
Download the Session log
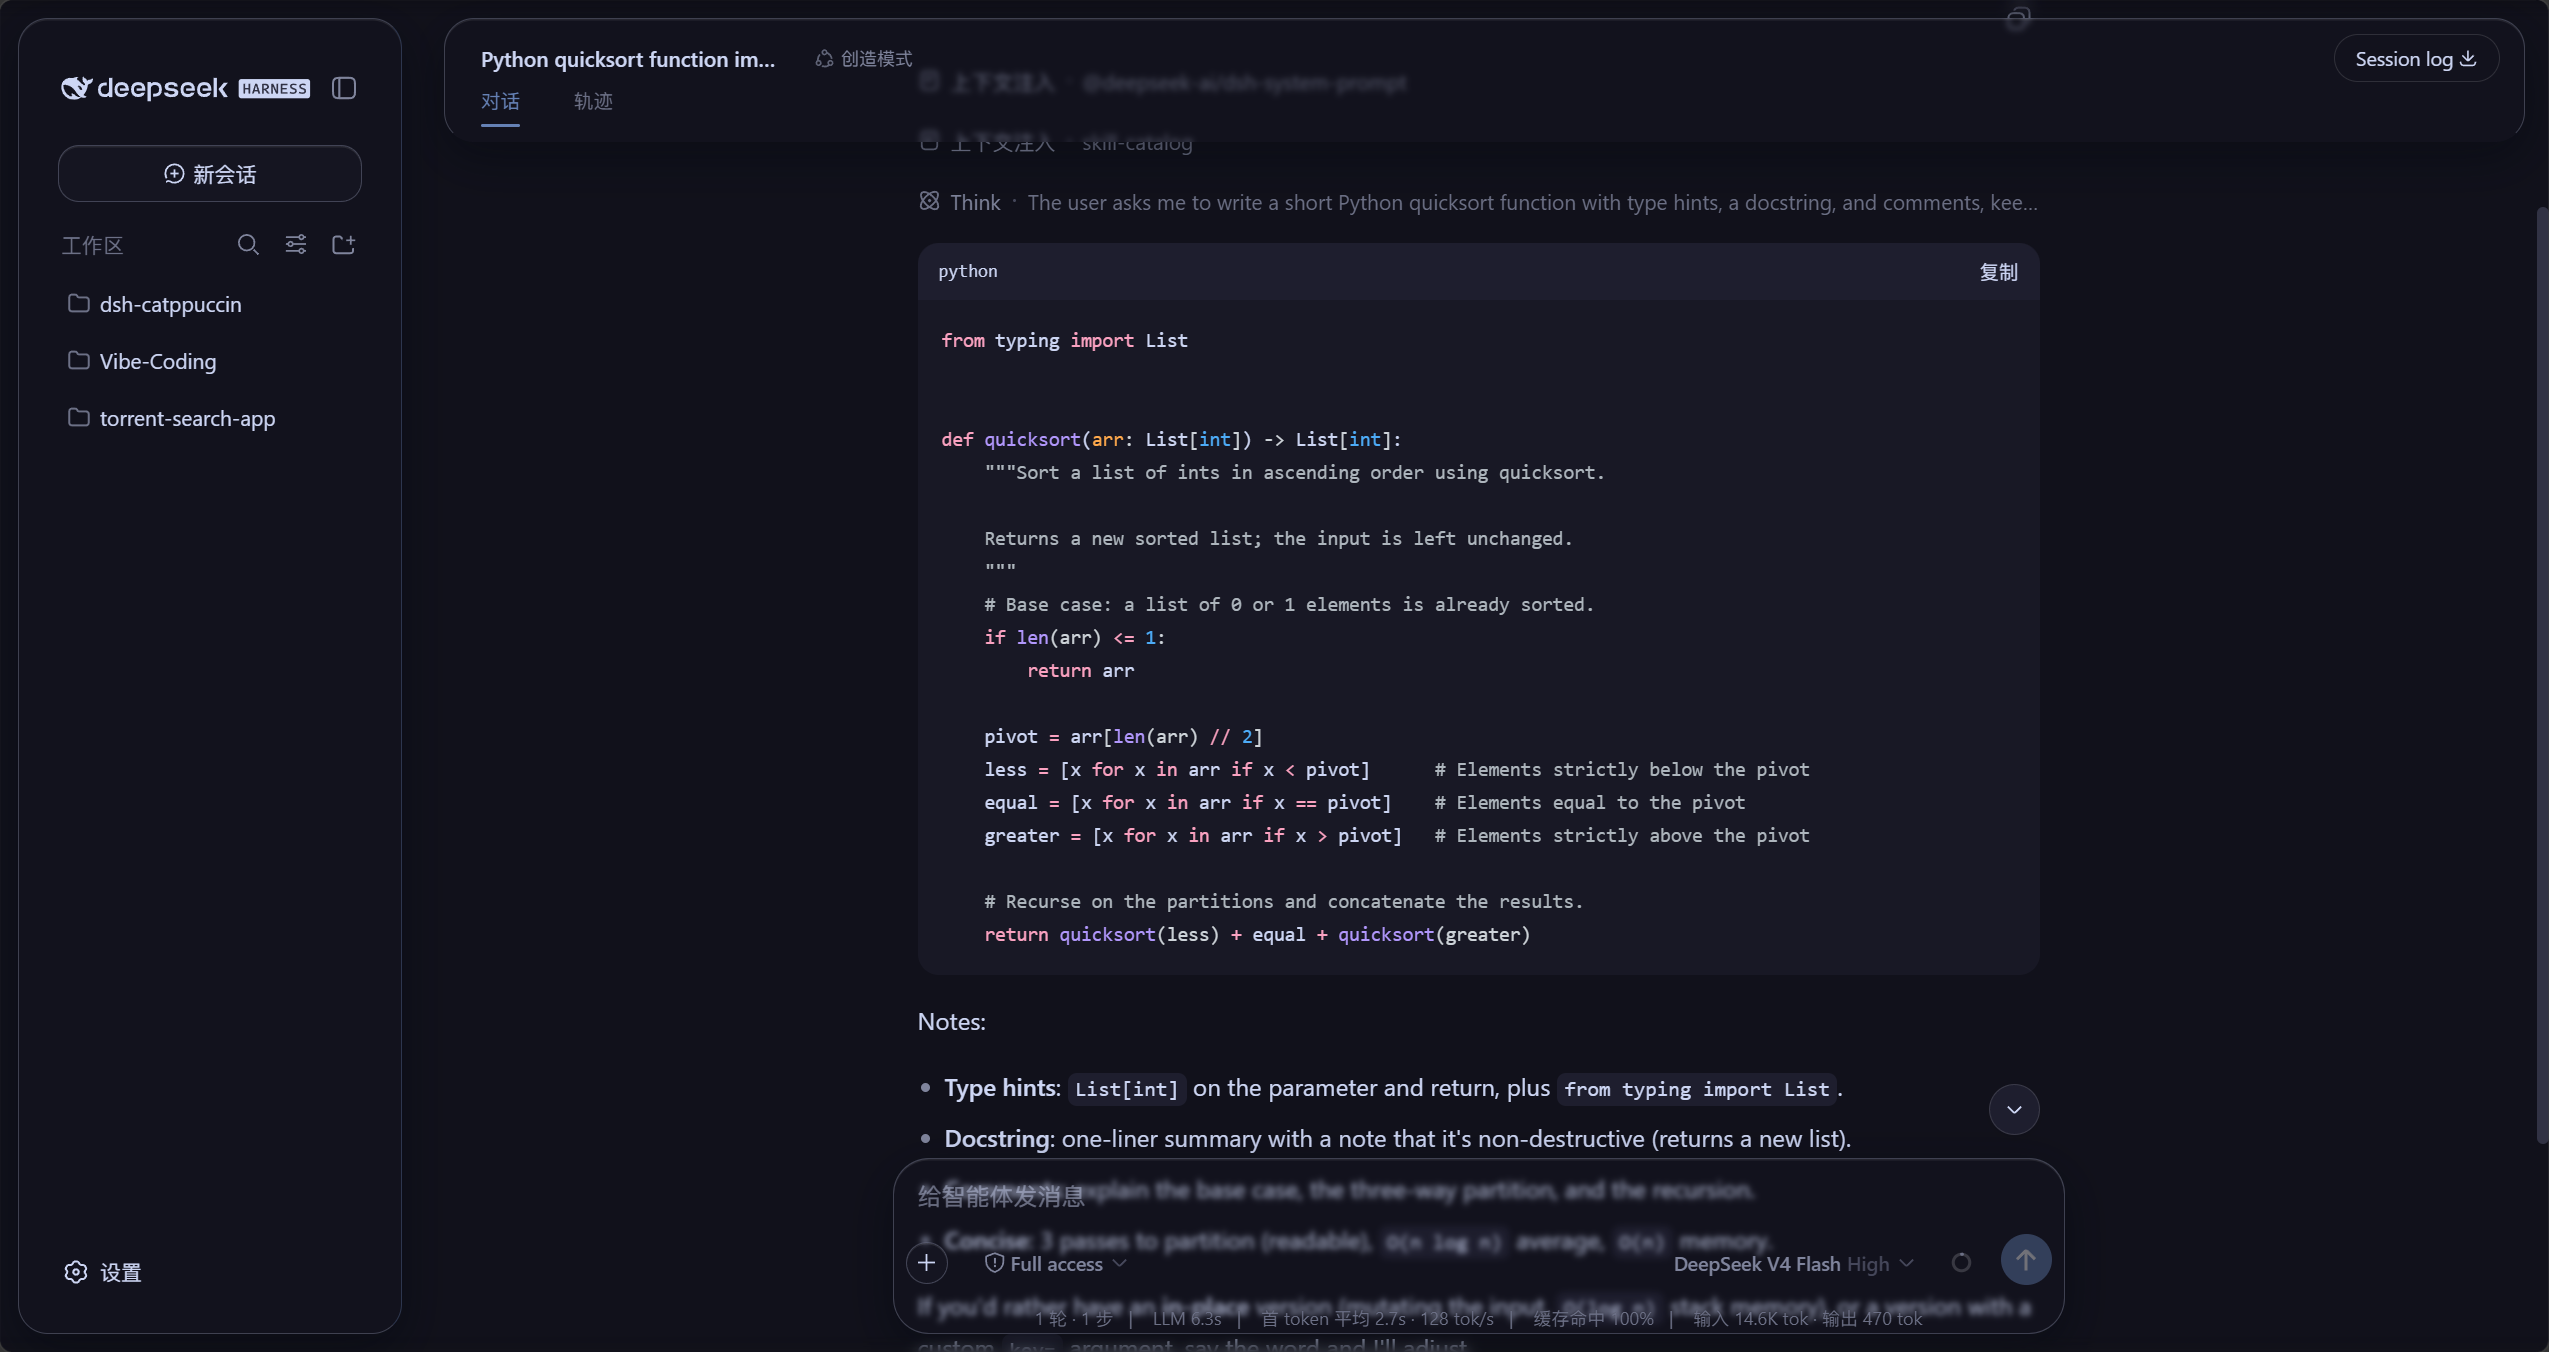(x=2416, y=59)
